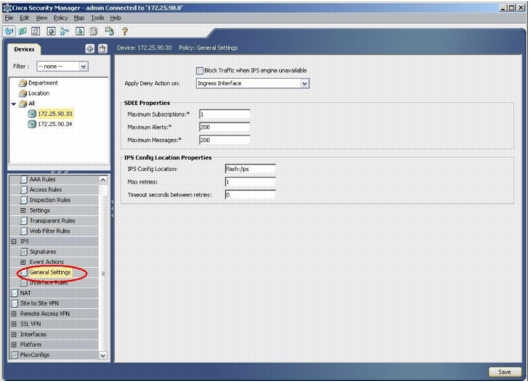530x382 pixels.
Task: Open IPS Signatures policy
Action: pyautogui.click(x=43, y=252)
